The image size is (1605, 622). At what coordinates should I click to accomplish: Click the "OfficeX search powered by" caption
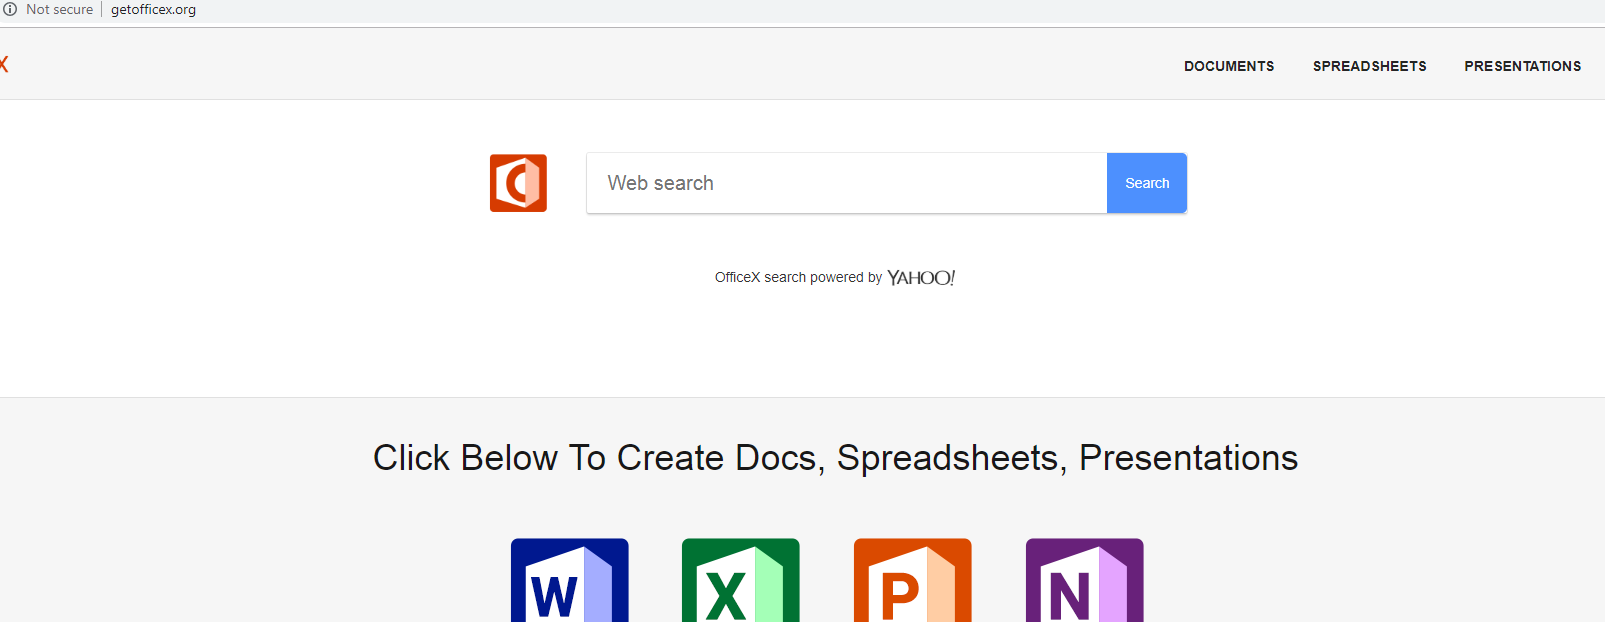click(x=798, y=278)
